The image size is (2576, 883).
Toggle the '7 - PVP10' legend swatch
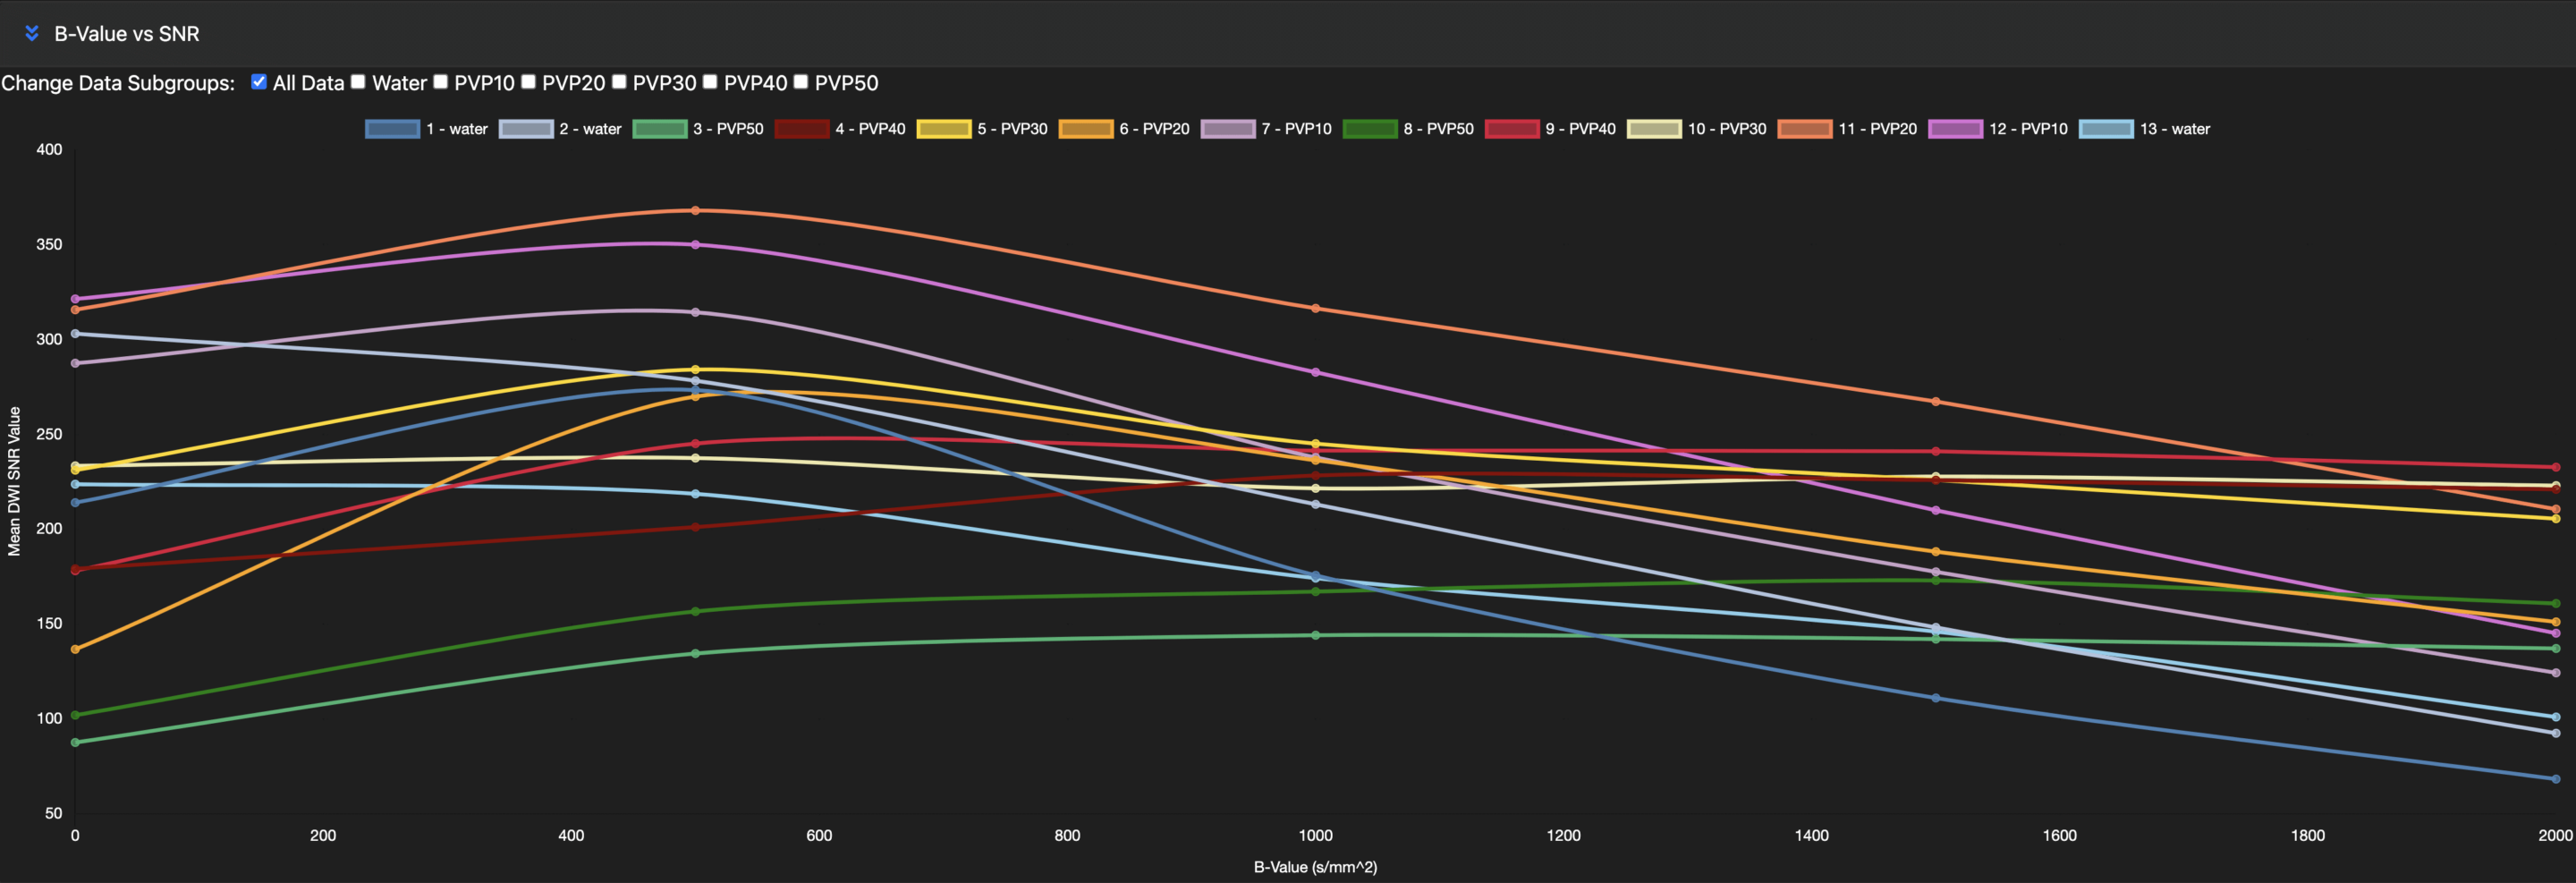[x=1228, y=129]
